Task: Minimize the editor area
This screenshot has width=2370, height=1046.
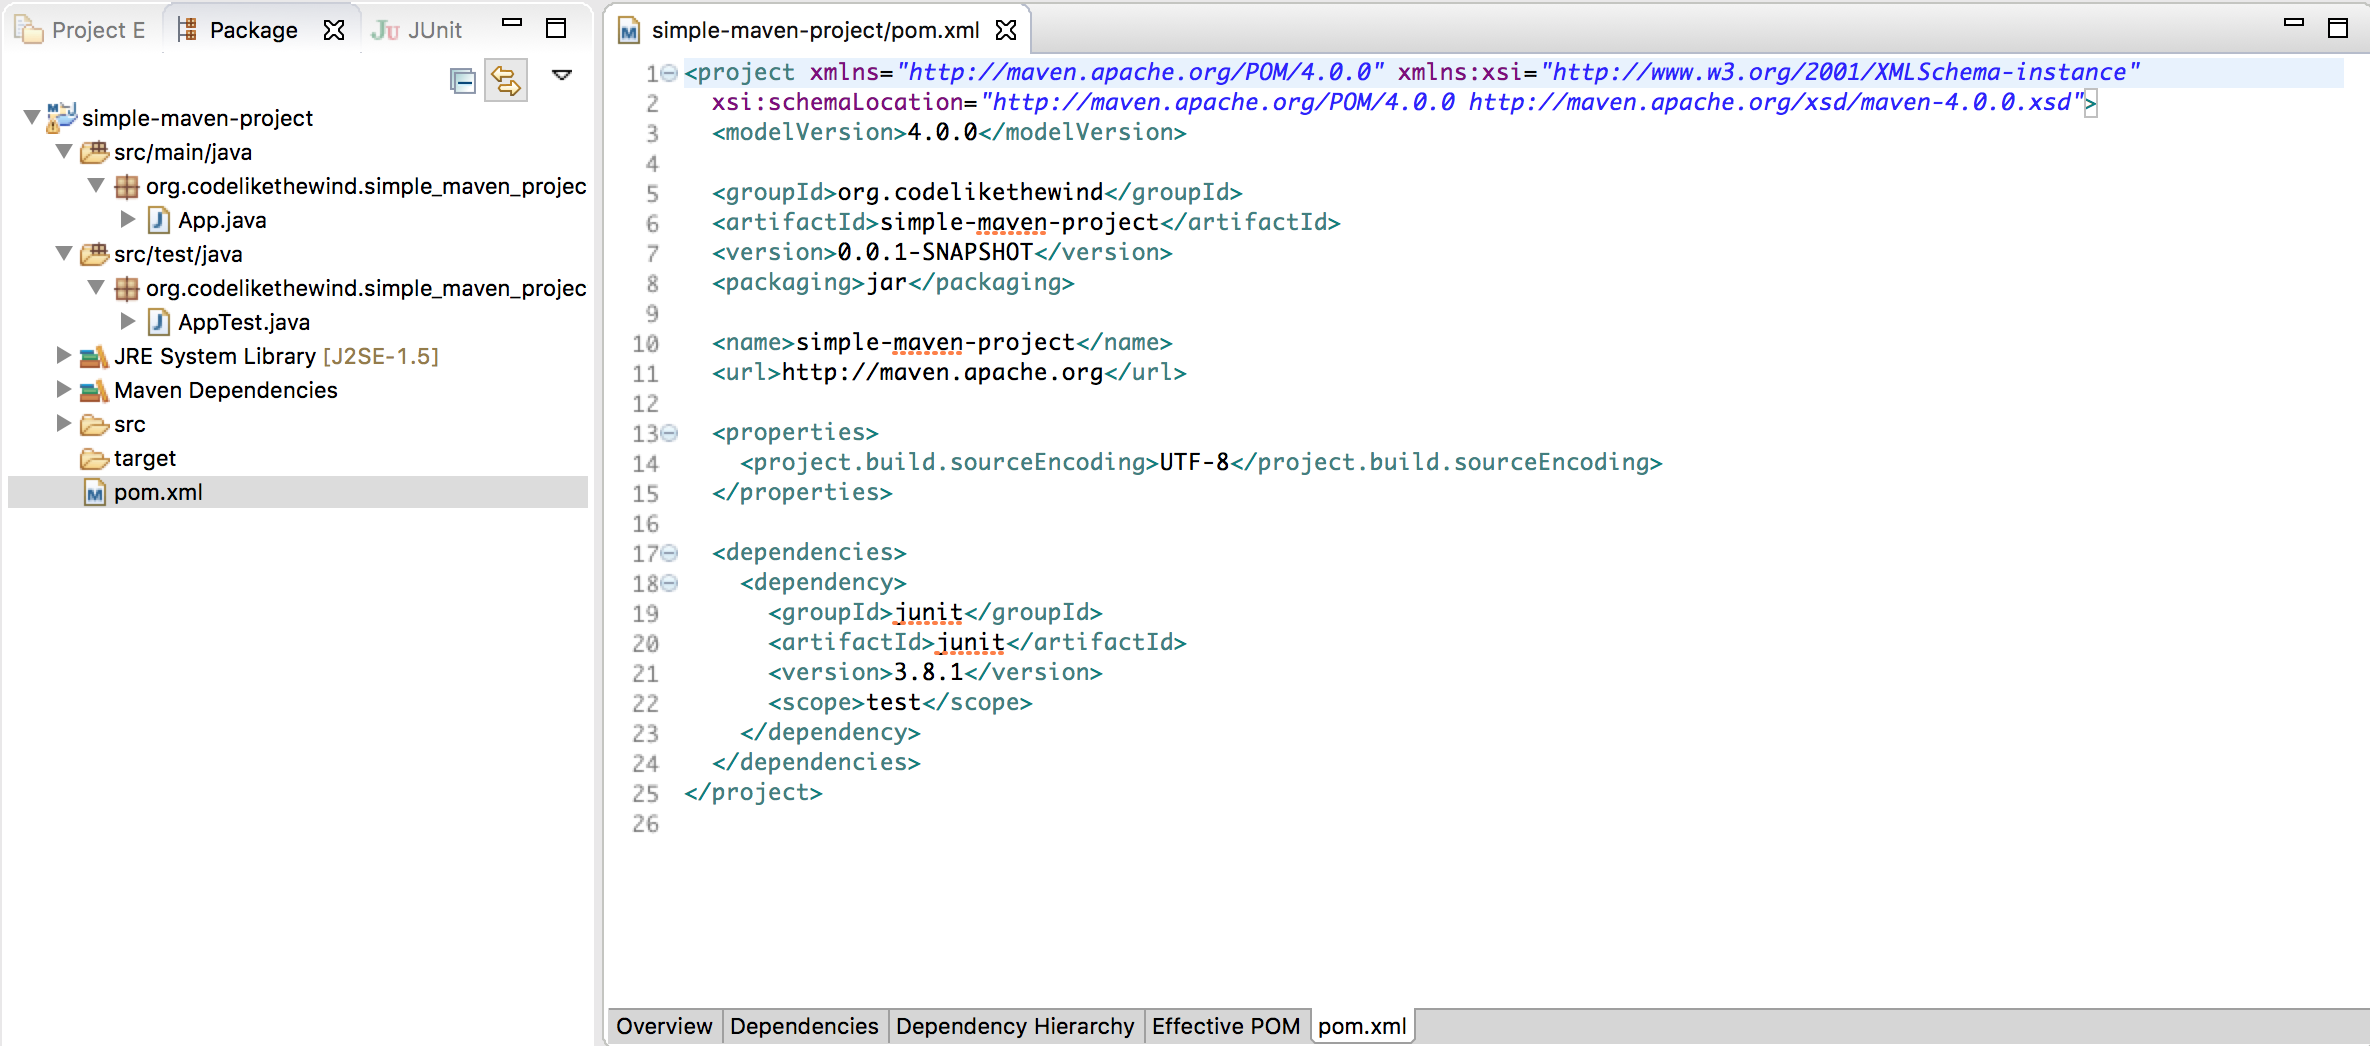Action: pos(2294,22)
